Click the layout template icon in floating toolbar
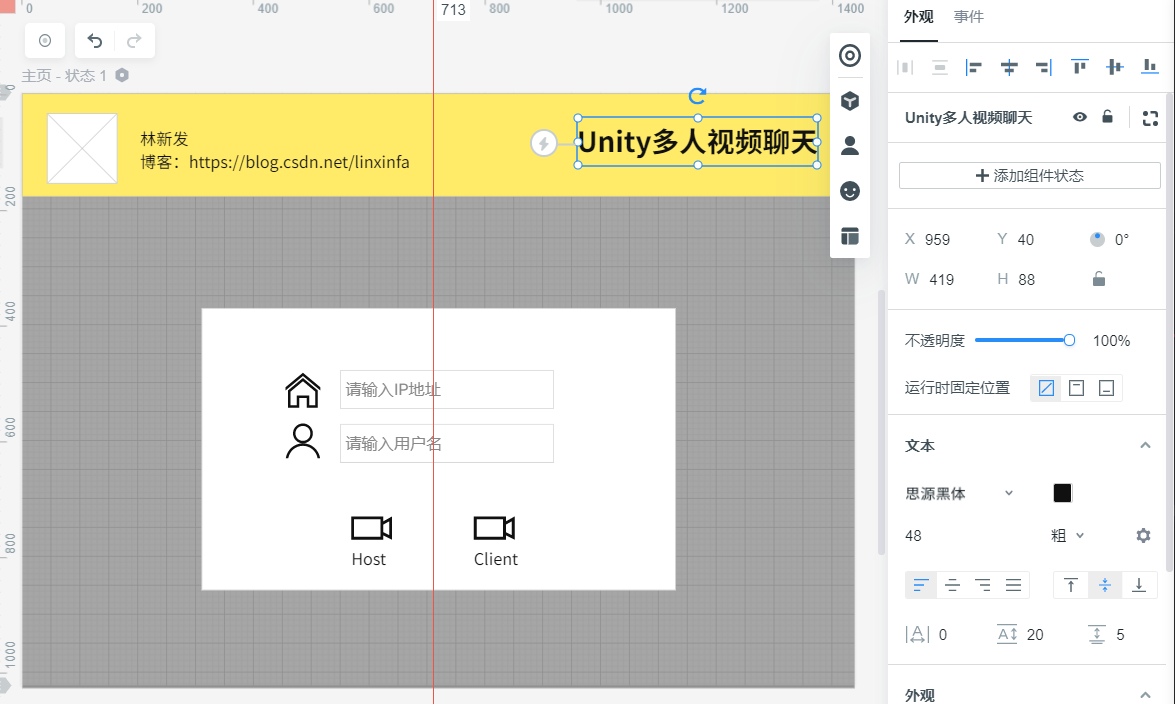The image size is (1175, 704). (849, 235)
